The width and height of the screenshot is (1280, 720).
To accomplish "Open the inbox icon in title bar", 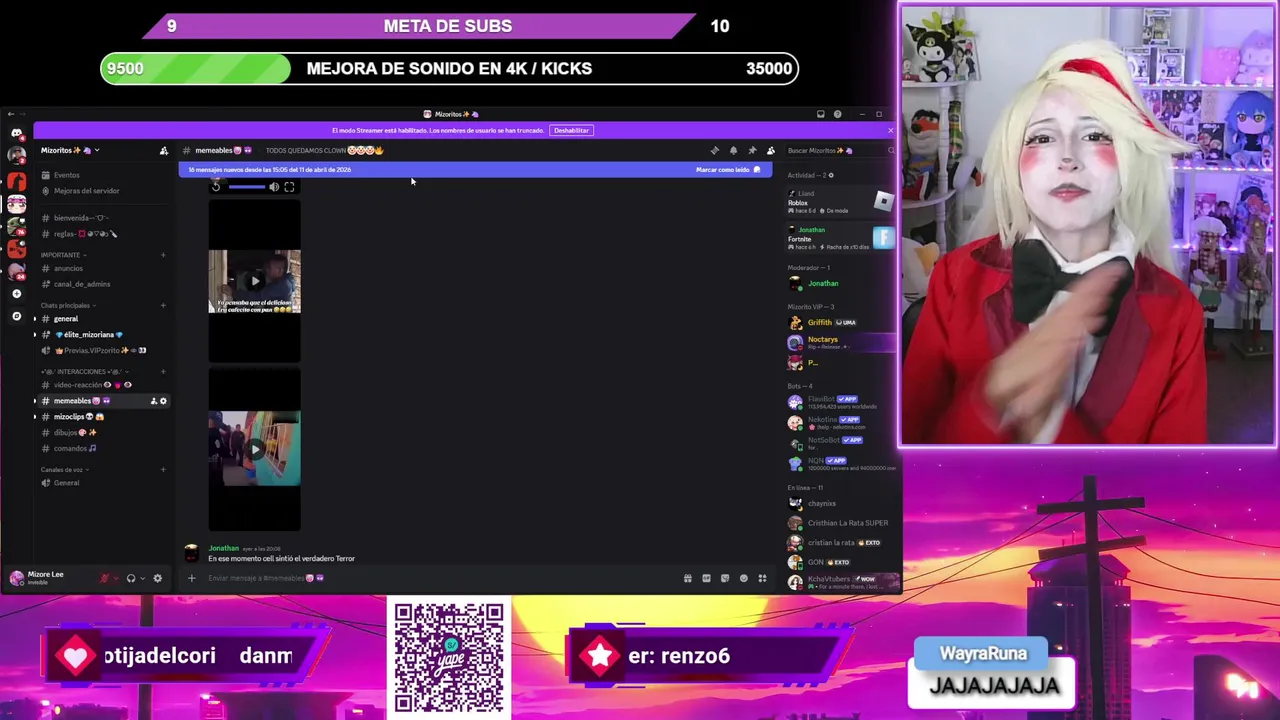I will [820, 114].
